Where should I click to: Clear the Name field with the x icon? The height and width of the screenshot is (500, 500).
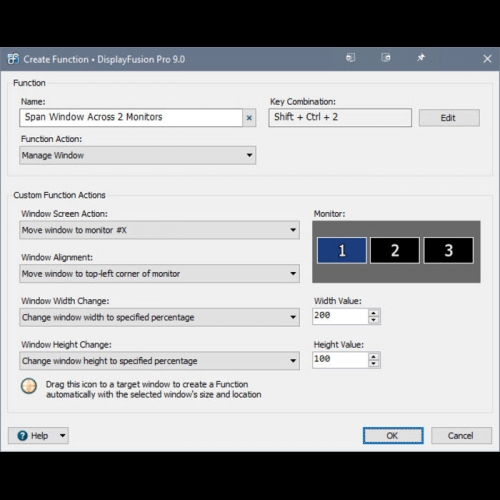(249, 118)
